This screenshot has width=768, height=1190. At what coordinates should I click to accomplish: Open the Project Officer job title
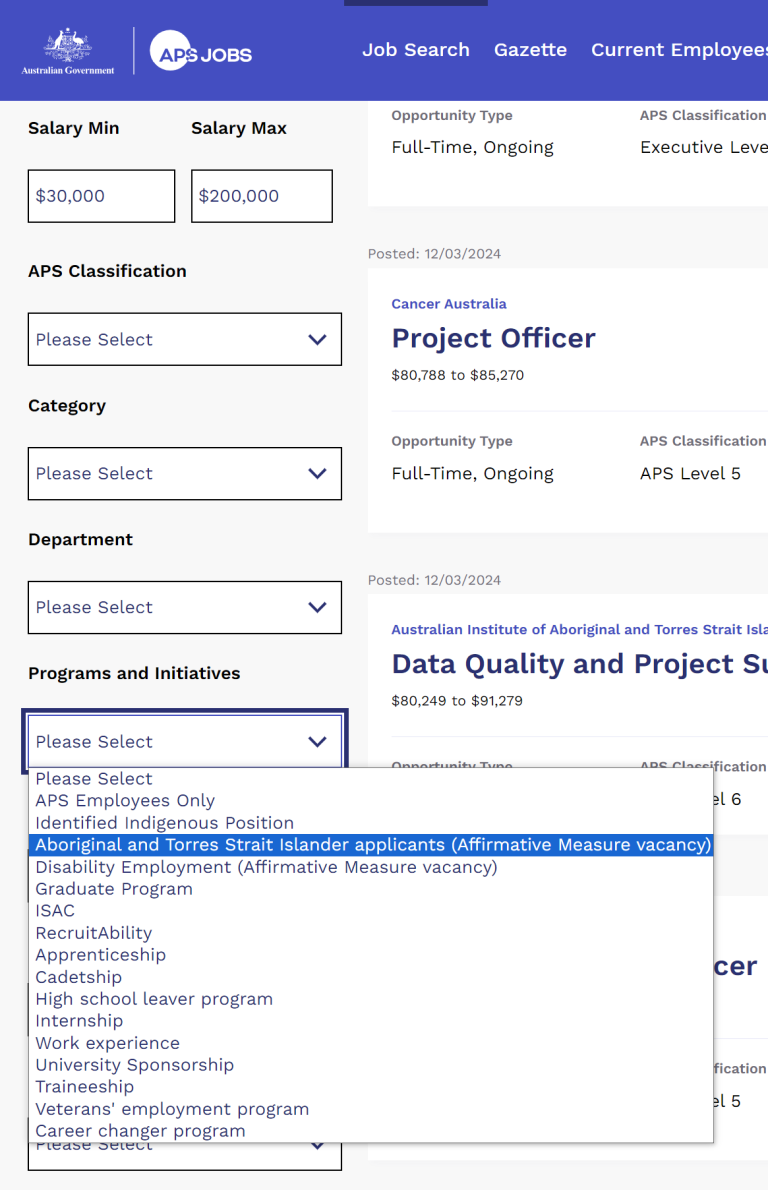493,338
